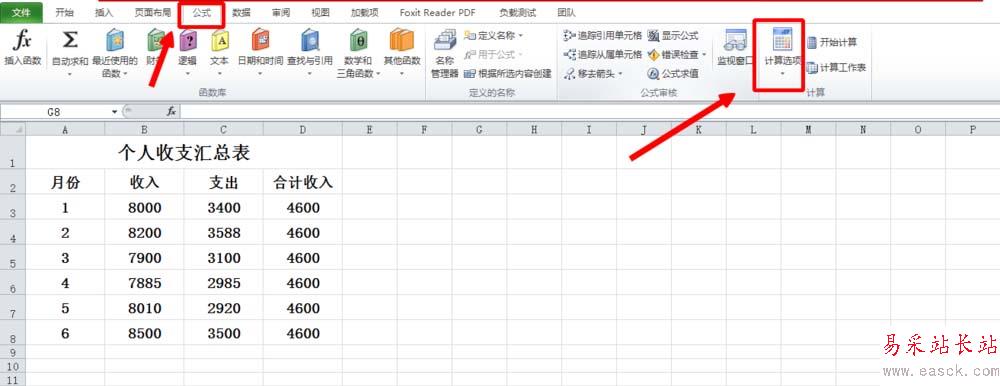Open the Logical (逻辑) functions book icon
This screenshot has width=1000, height=386.
coord(187,41)
